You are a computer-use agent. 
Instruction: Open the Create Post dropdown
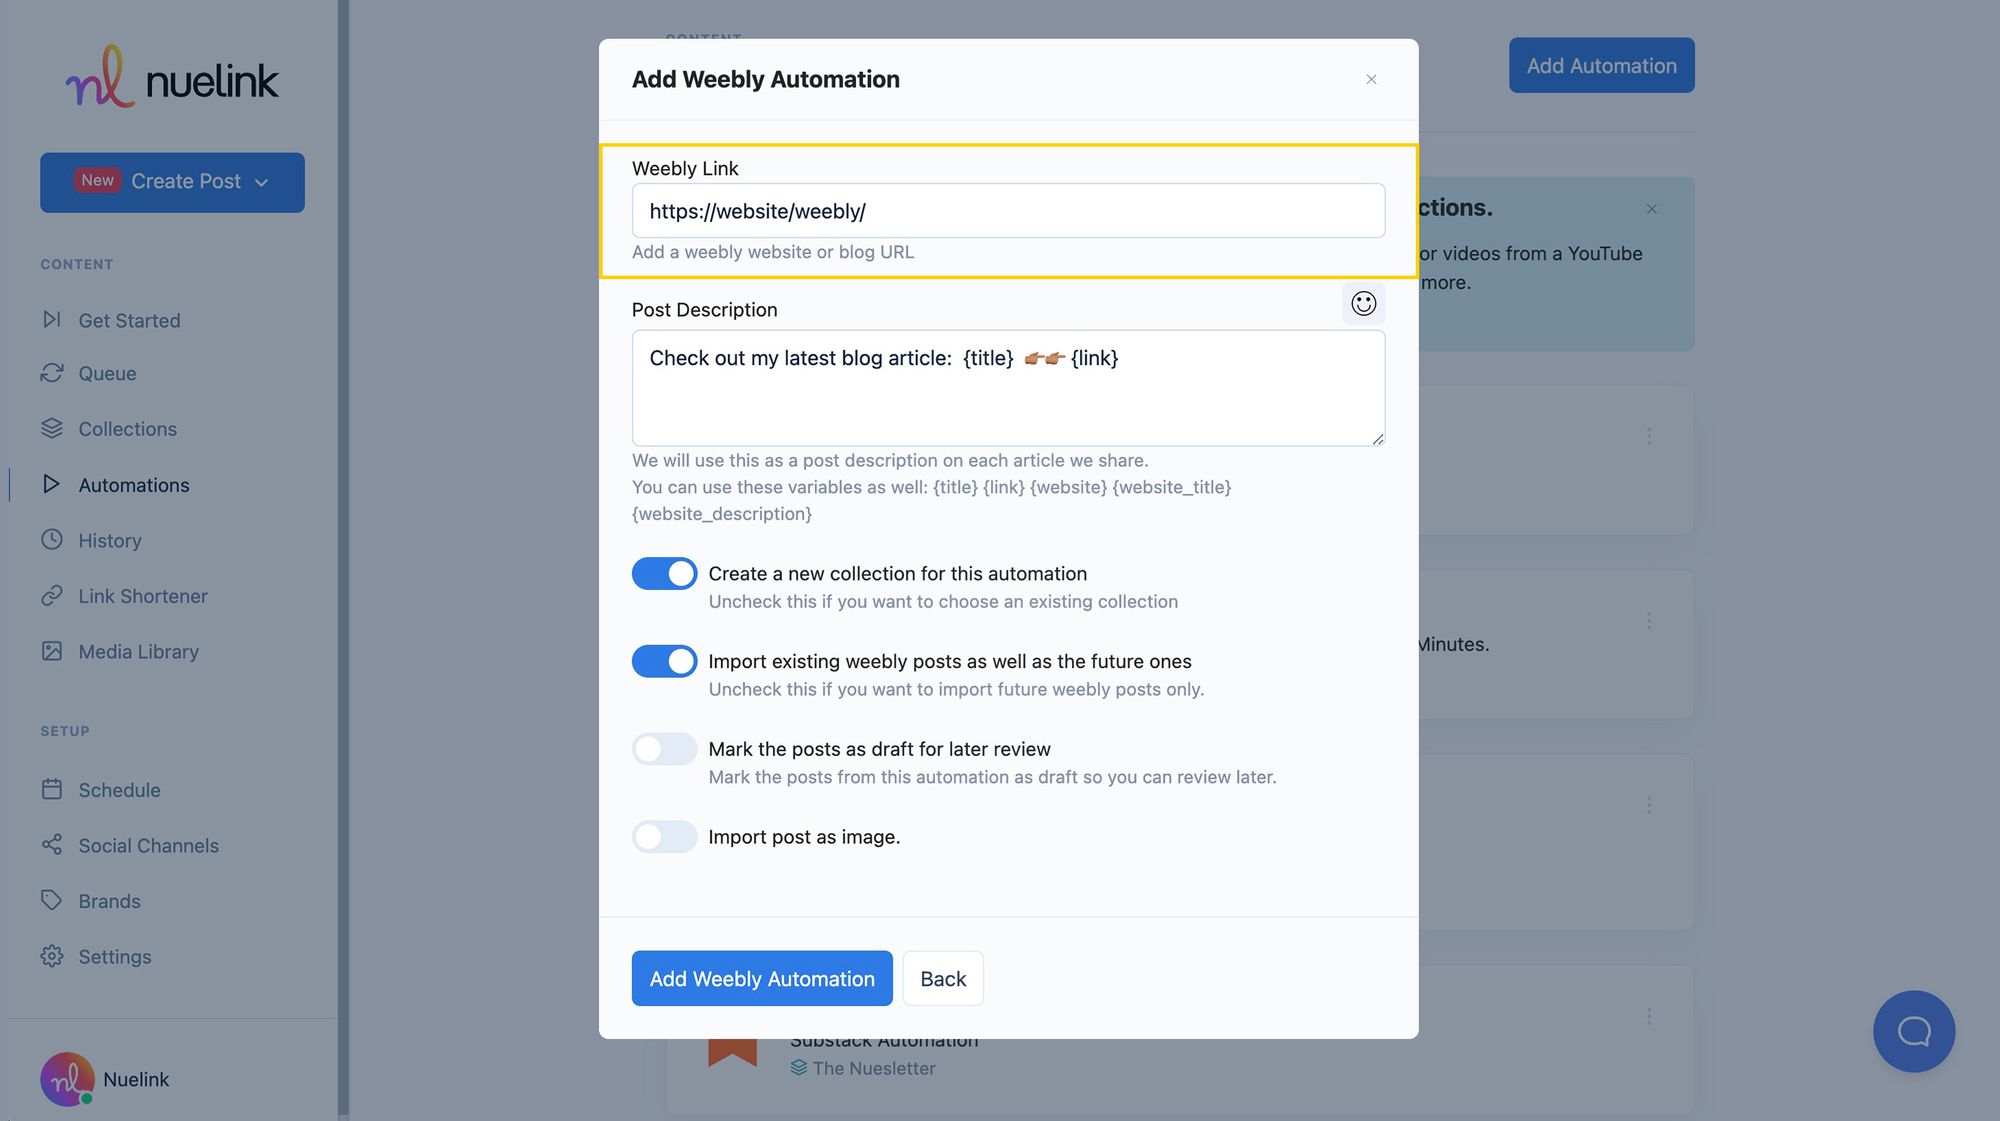click(172, 182)
